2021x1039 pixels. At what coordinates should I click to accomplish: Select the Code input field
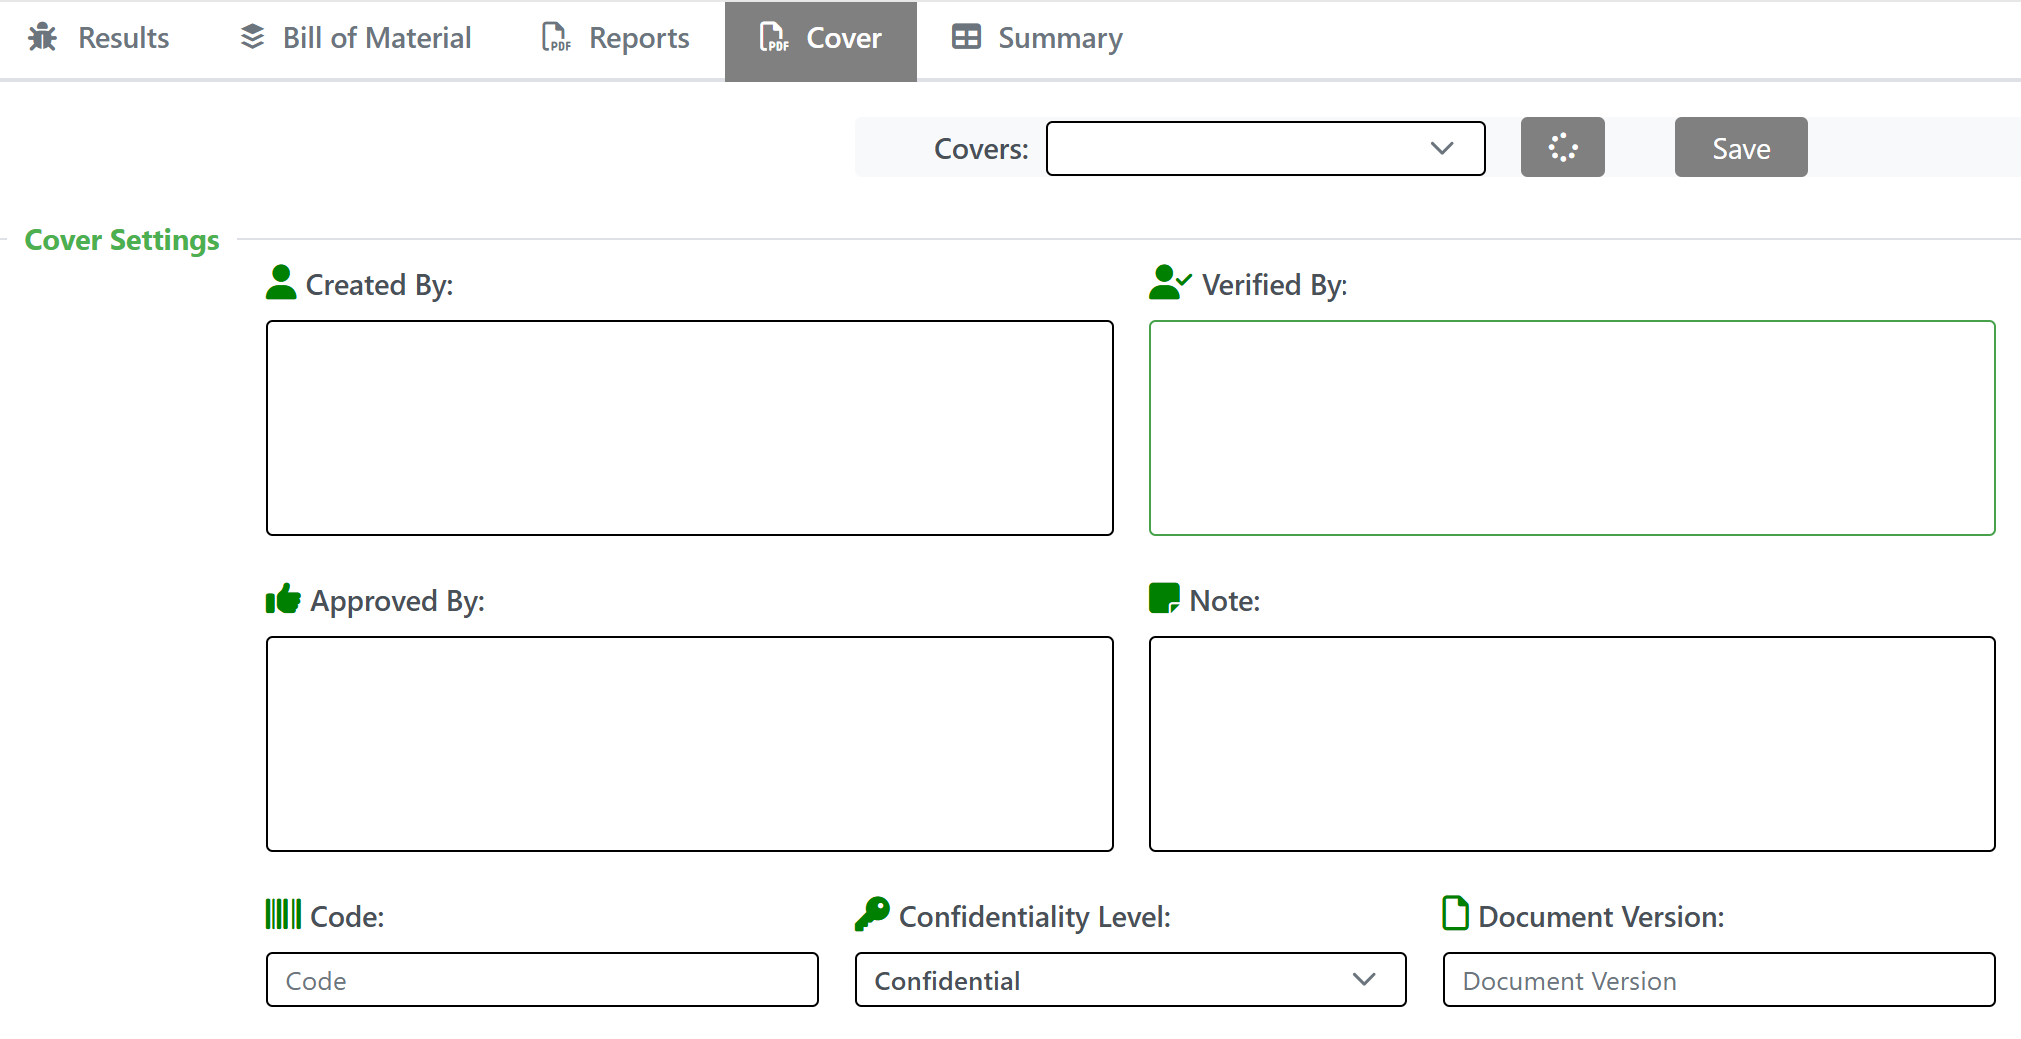[542, 980]
